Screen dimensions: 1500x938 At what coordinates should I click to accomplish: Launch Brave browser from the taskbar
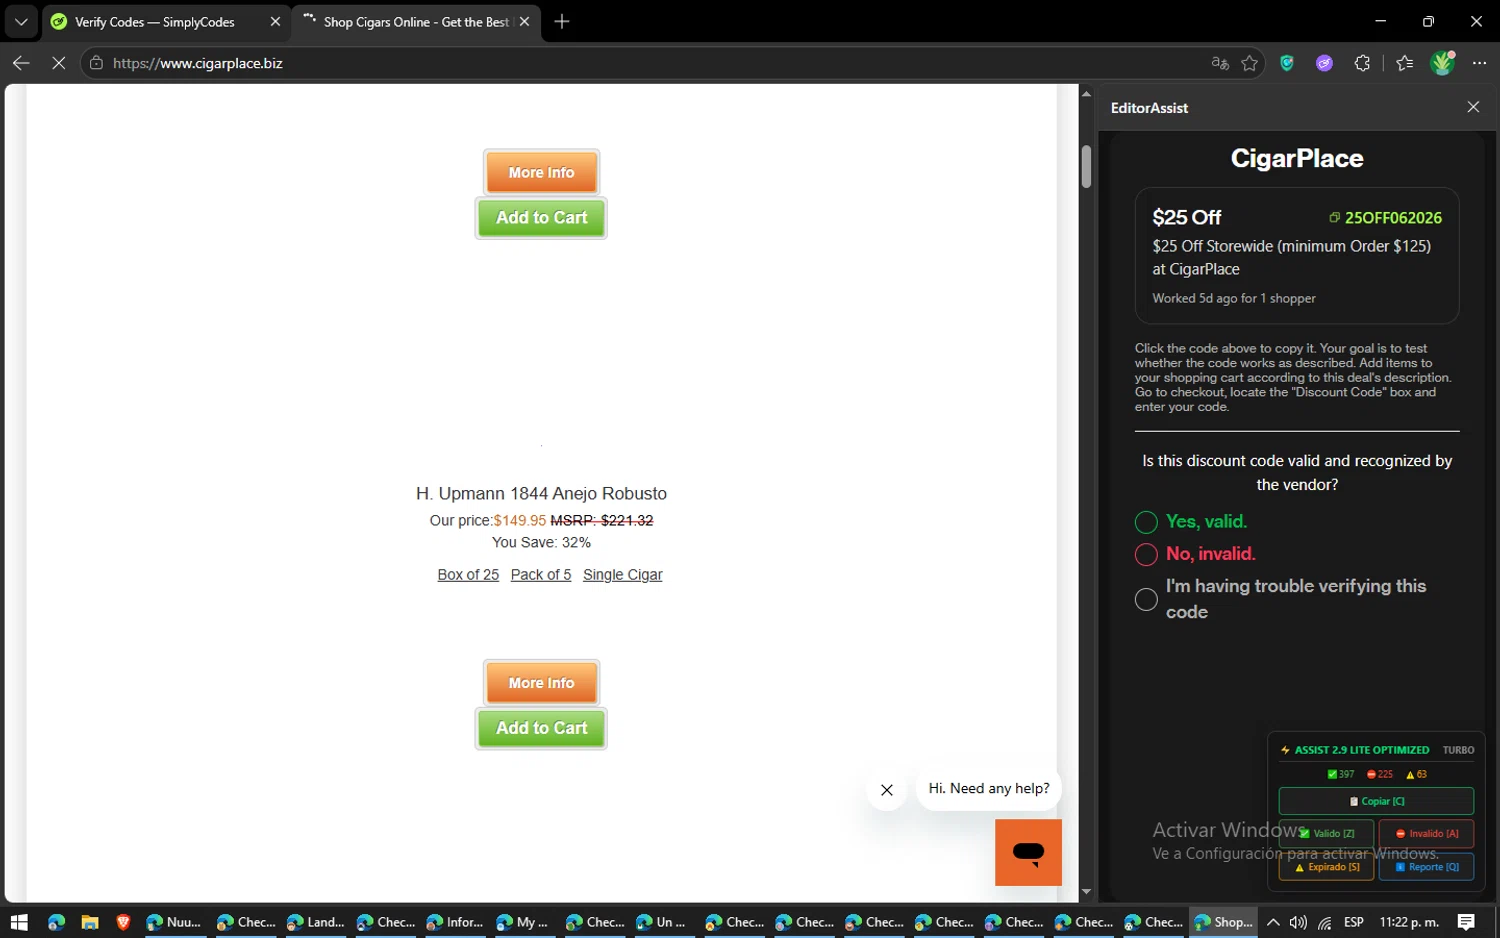[123, 922]
